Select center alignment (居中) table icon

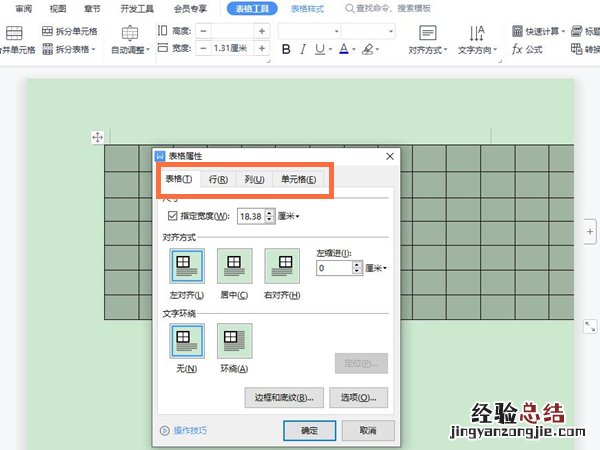click(234, 266)
